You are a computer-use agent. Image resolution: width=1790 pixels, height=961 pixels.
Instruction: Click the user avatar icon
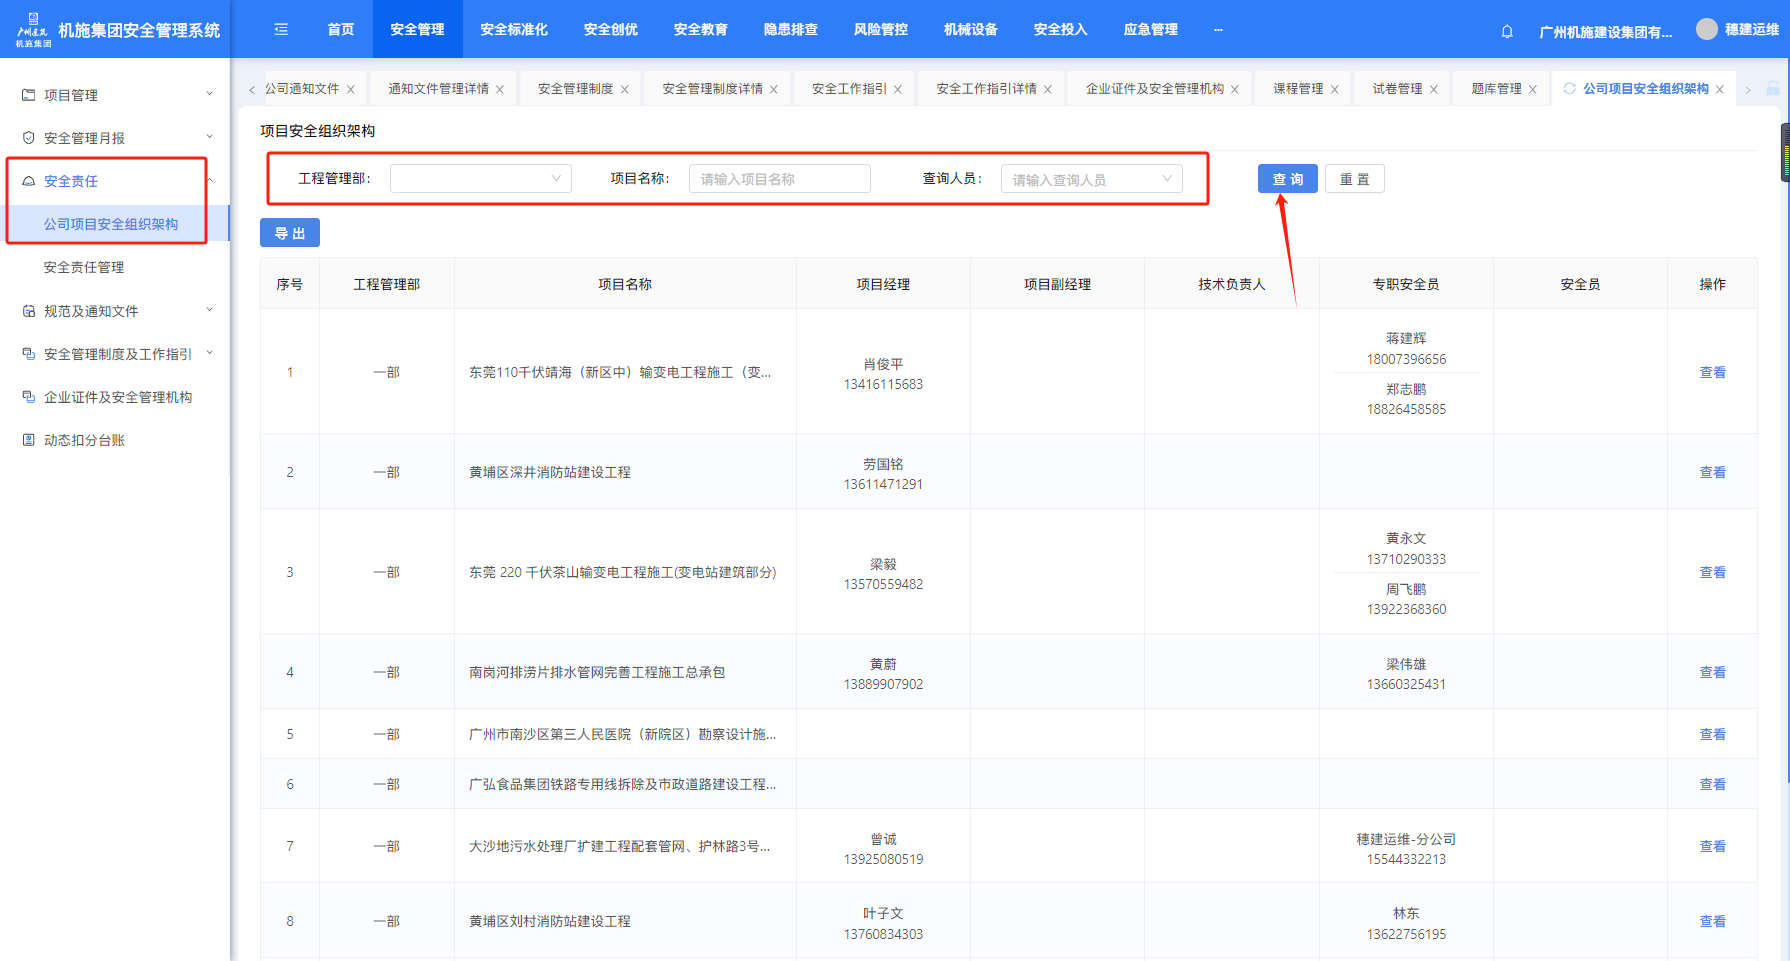point(1706,30)
